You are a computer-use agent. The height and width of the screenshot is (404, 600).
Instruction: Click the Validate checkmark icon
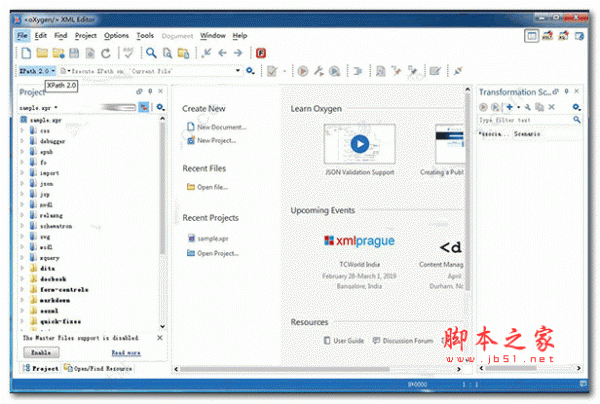[x=272, y=71]
